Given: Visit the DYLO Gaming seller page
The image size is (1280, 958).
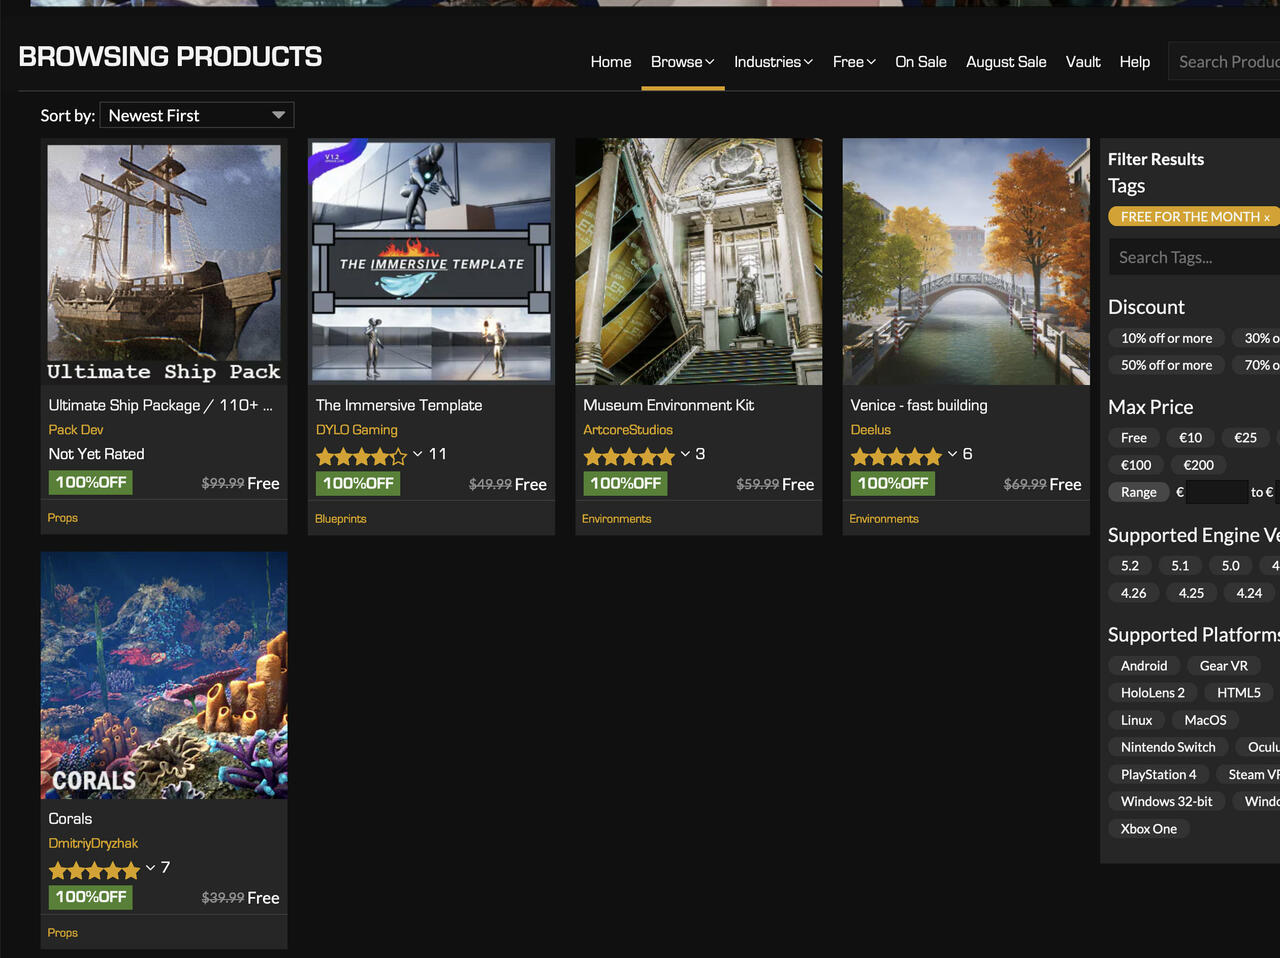Looking at the screenshot, I should point(357,429).
